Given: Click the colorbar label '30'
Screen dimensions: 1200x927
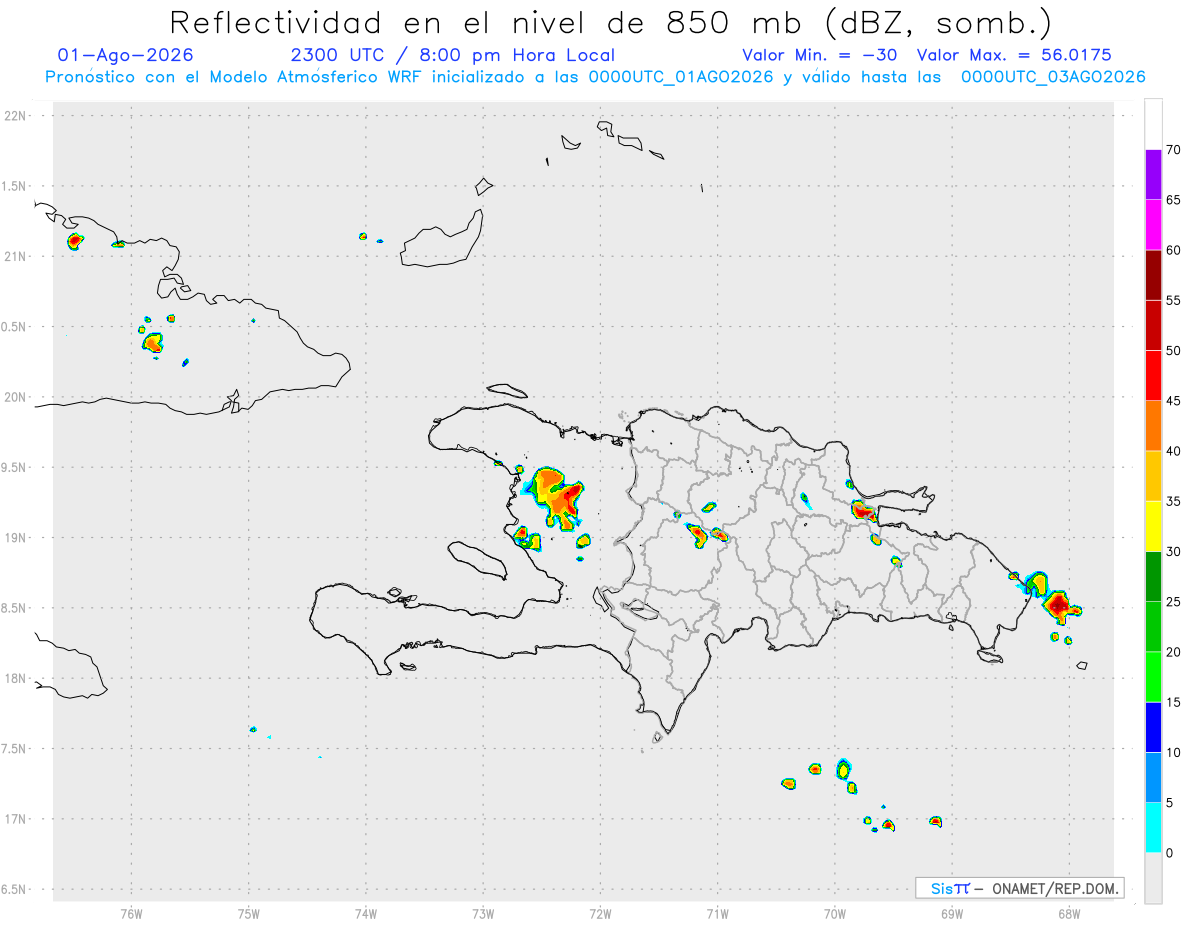Looking at the screenshot, I should coord(1173,552).
